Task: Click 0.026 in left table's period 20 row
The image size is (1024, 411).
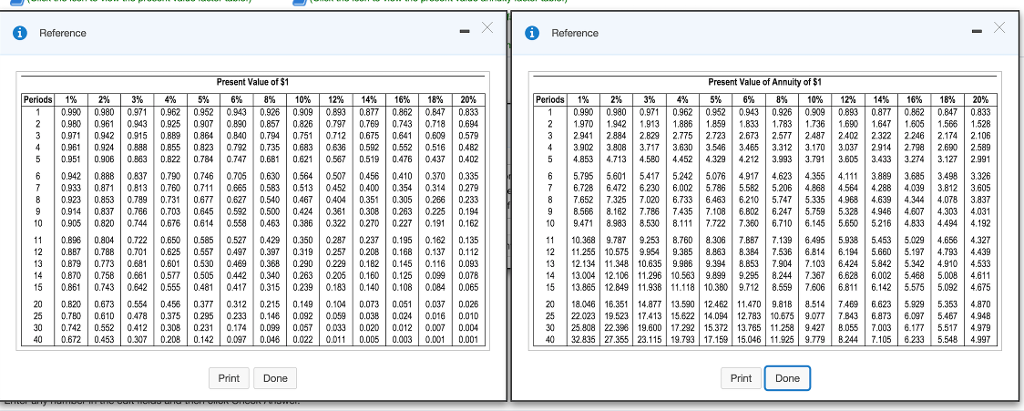Action: point(468,304)
